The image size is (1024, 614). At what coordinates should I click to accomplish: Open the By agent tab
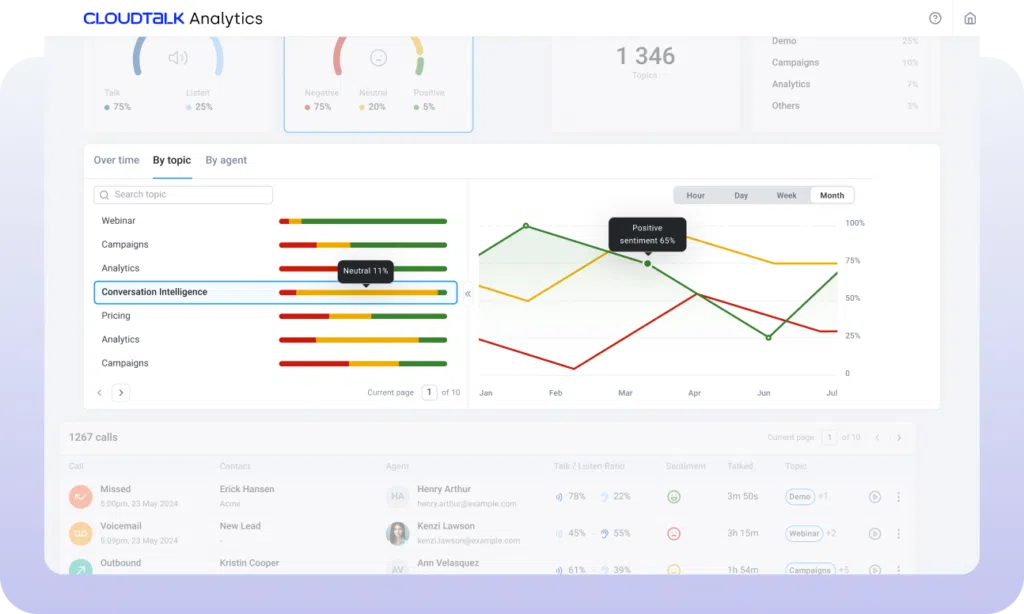click(x=226, y=160)
